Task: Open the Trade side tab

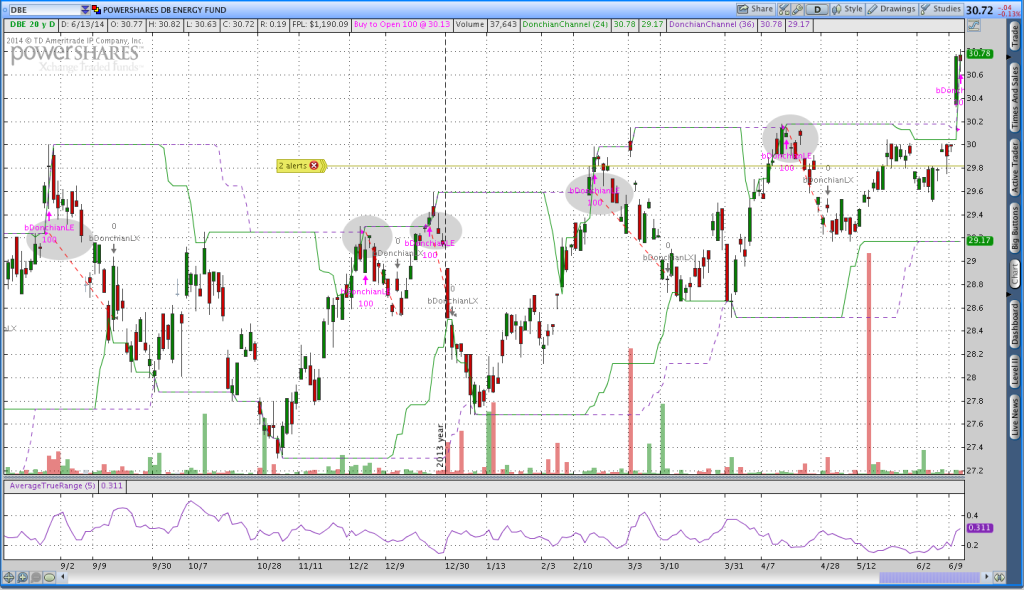Action: click(1016, 35)
